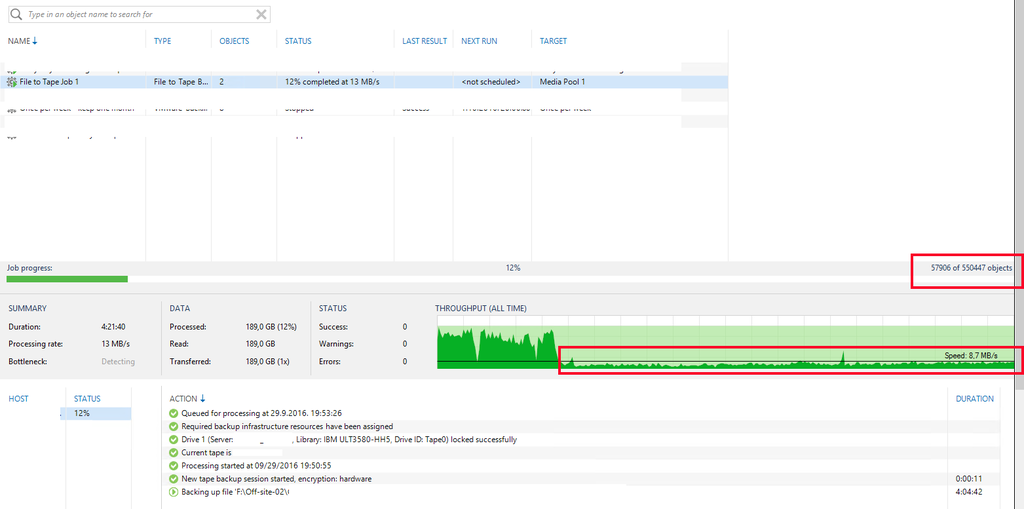The width and height of the screenshot is (1024, 509).
Task: Click the Duration value 4:21:40
Action: tap(114, 327)
